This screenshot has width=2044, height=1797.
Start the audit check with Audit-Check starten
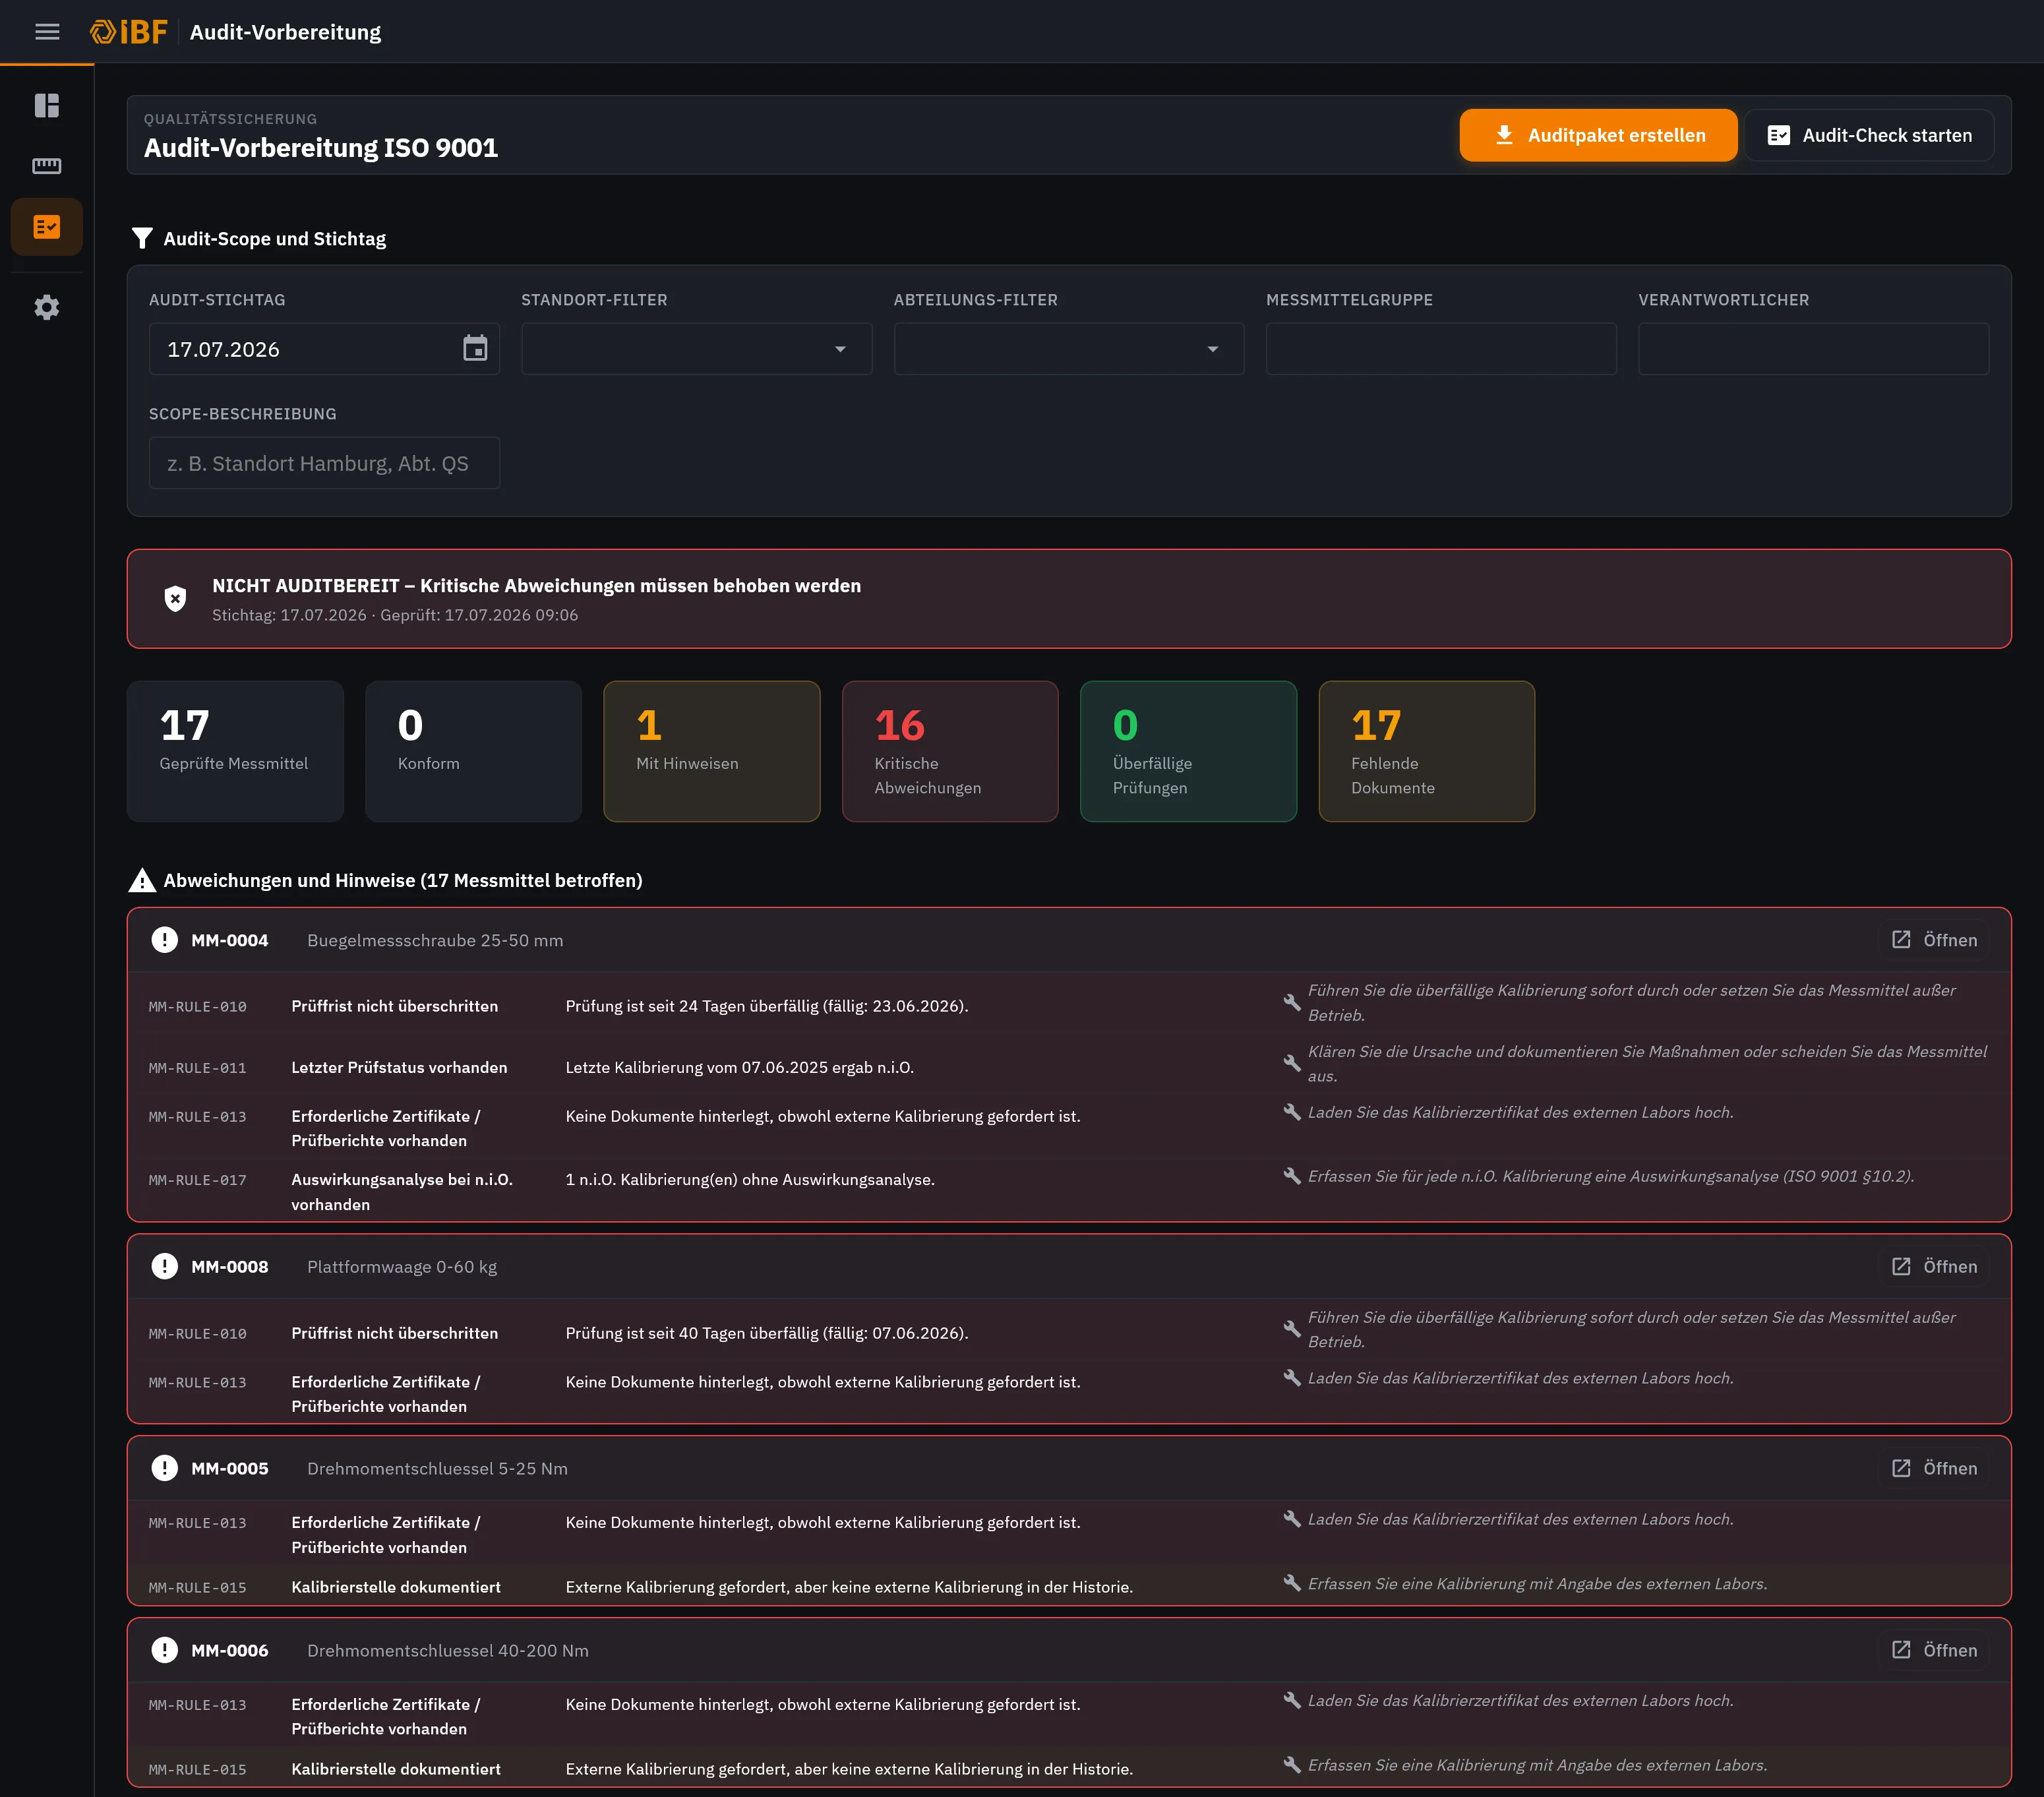pos(1869,135)
